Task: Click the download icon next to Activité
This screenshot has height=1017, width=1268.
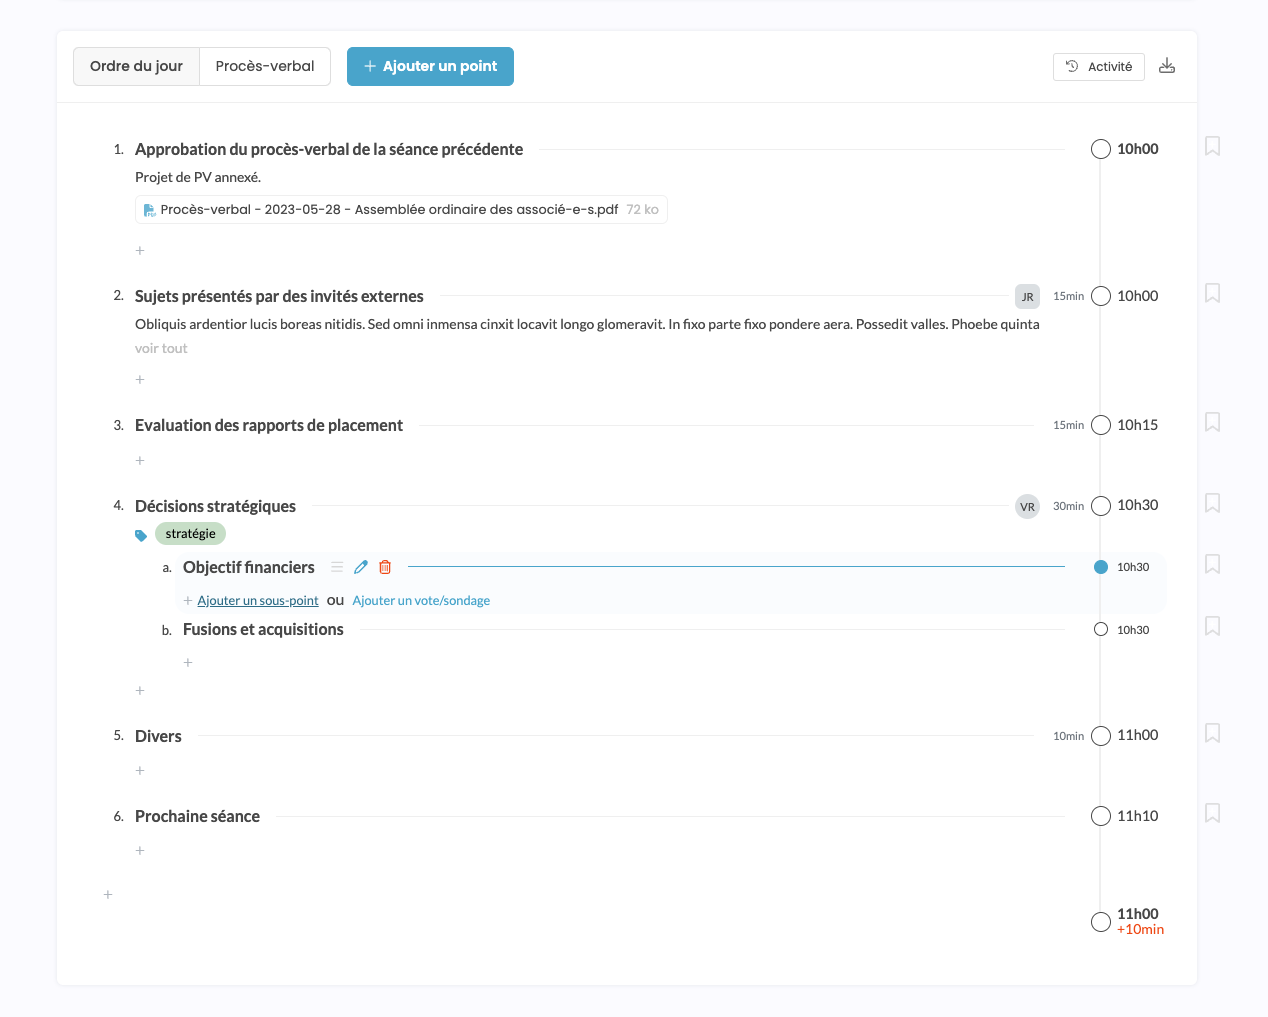Action: click(1167, 66)
